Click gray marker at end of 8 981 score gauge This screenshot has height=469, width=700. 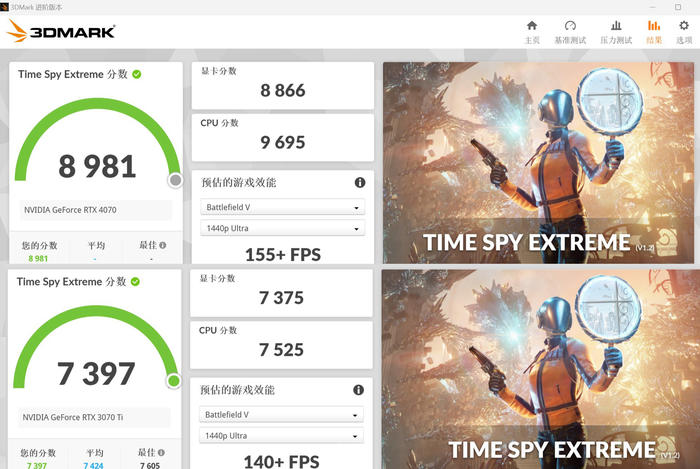pos(175,180)
